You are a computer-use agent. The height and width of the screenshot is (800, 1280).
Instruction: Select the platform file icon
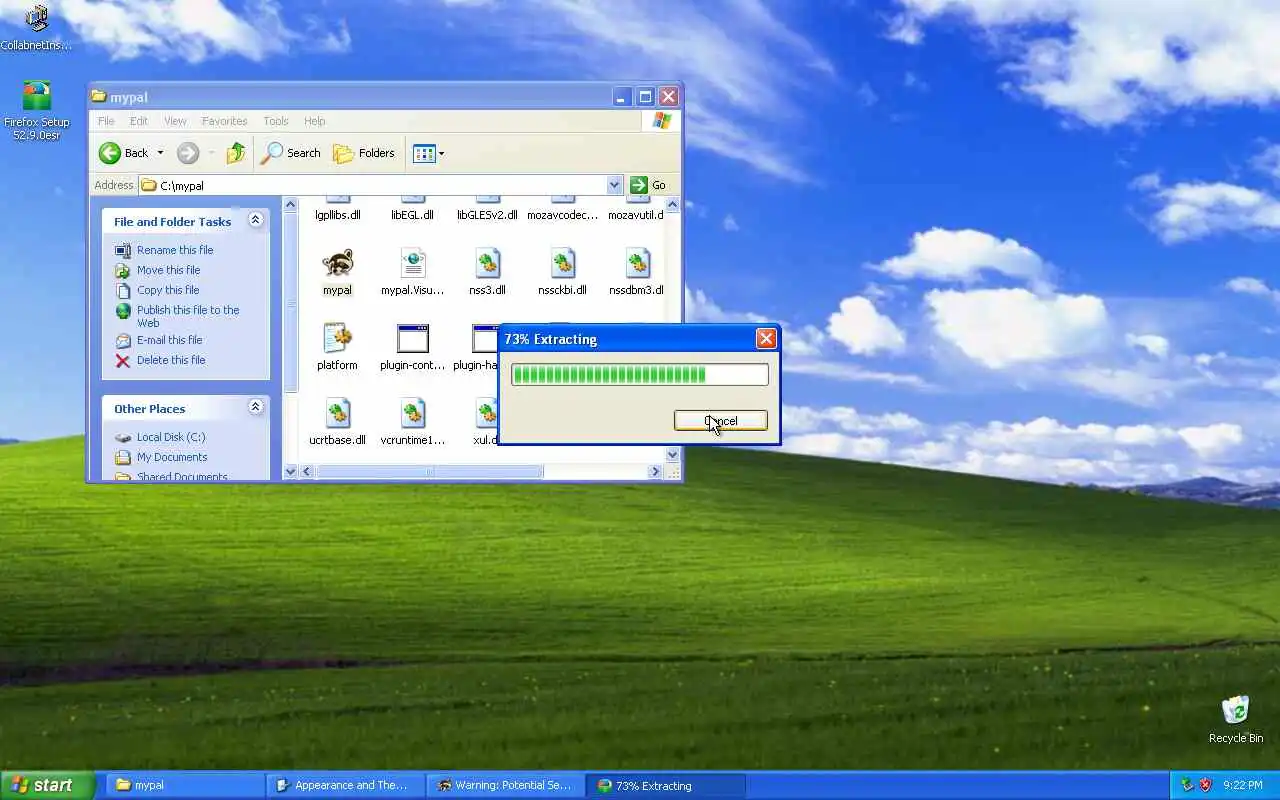337,338
